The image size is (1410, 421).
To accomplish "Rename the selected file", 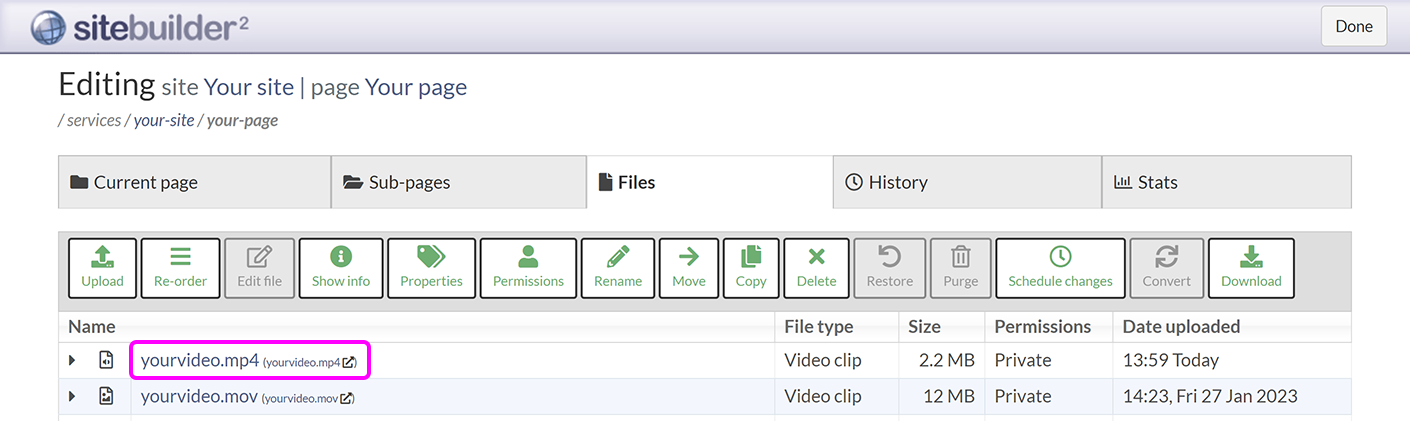I will click(x=618, y=268).
